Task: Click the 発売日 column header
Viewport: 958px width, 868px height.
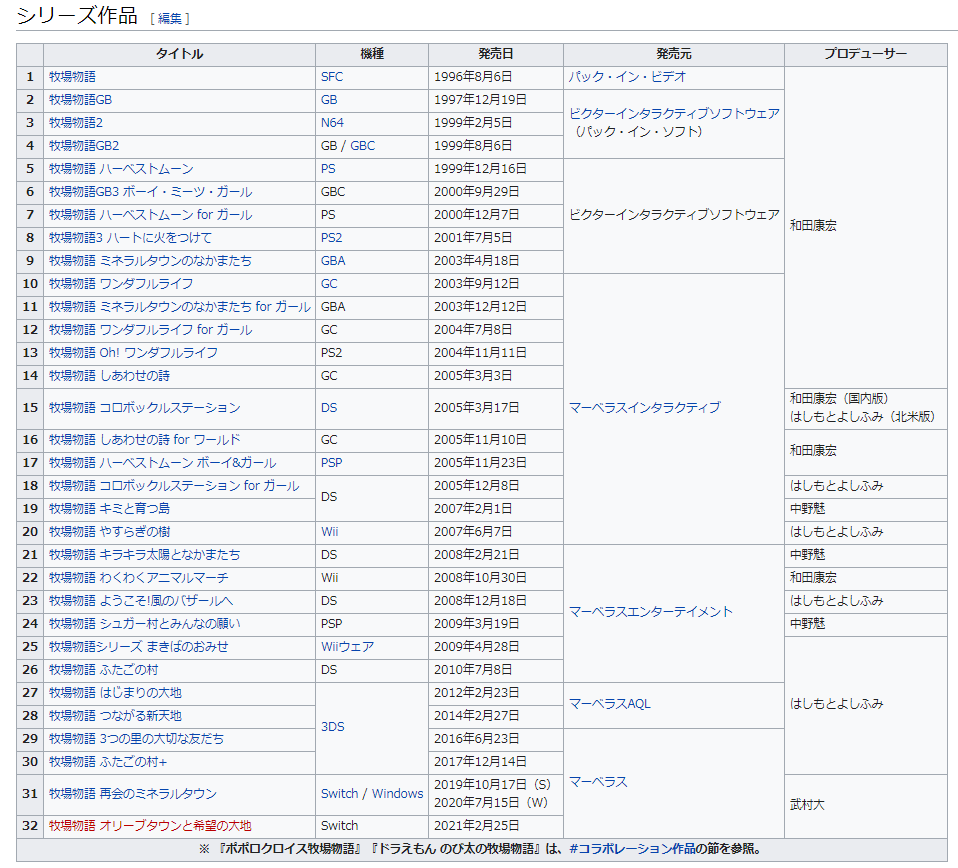Action: 495,54
